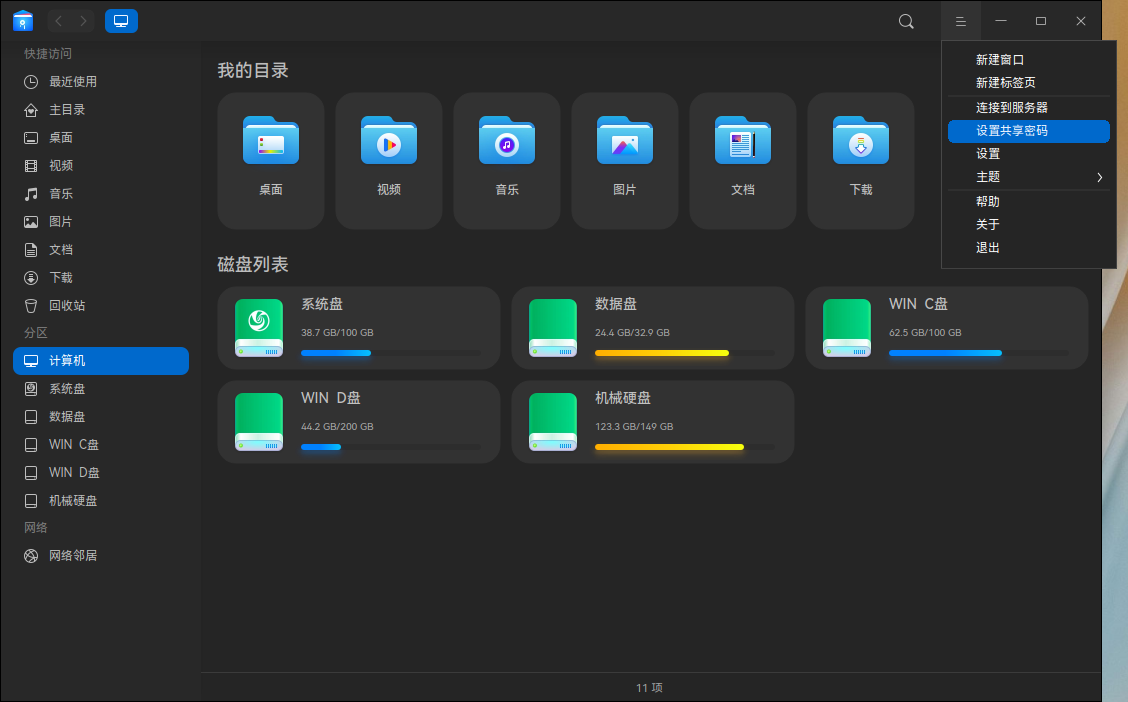Choose 关于 from the menu
This screenshot has width=1128, height=702.
point(1029,224)
